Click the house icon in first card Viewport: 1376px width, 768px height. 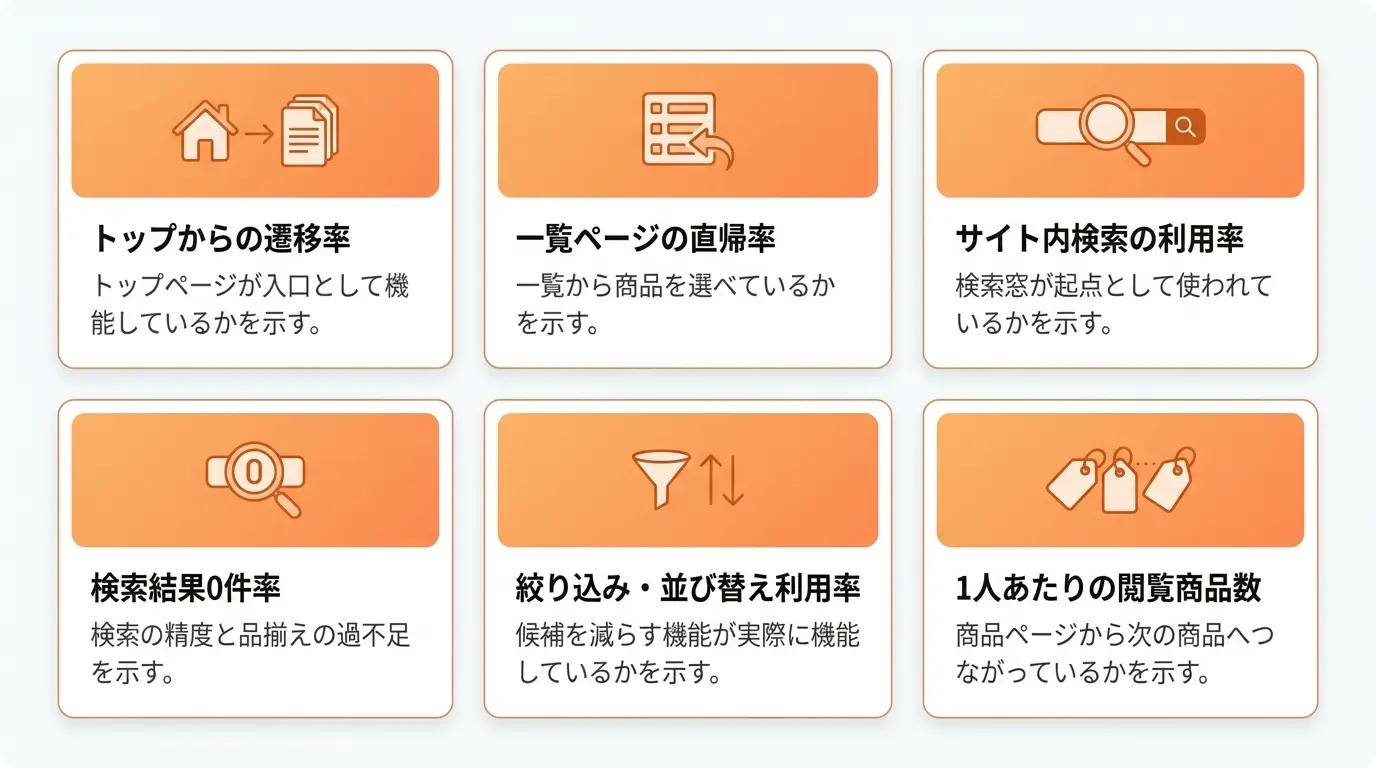[205, 131]
